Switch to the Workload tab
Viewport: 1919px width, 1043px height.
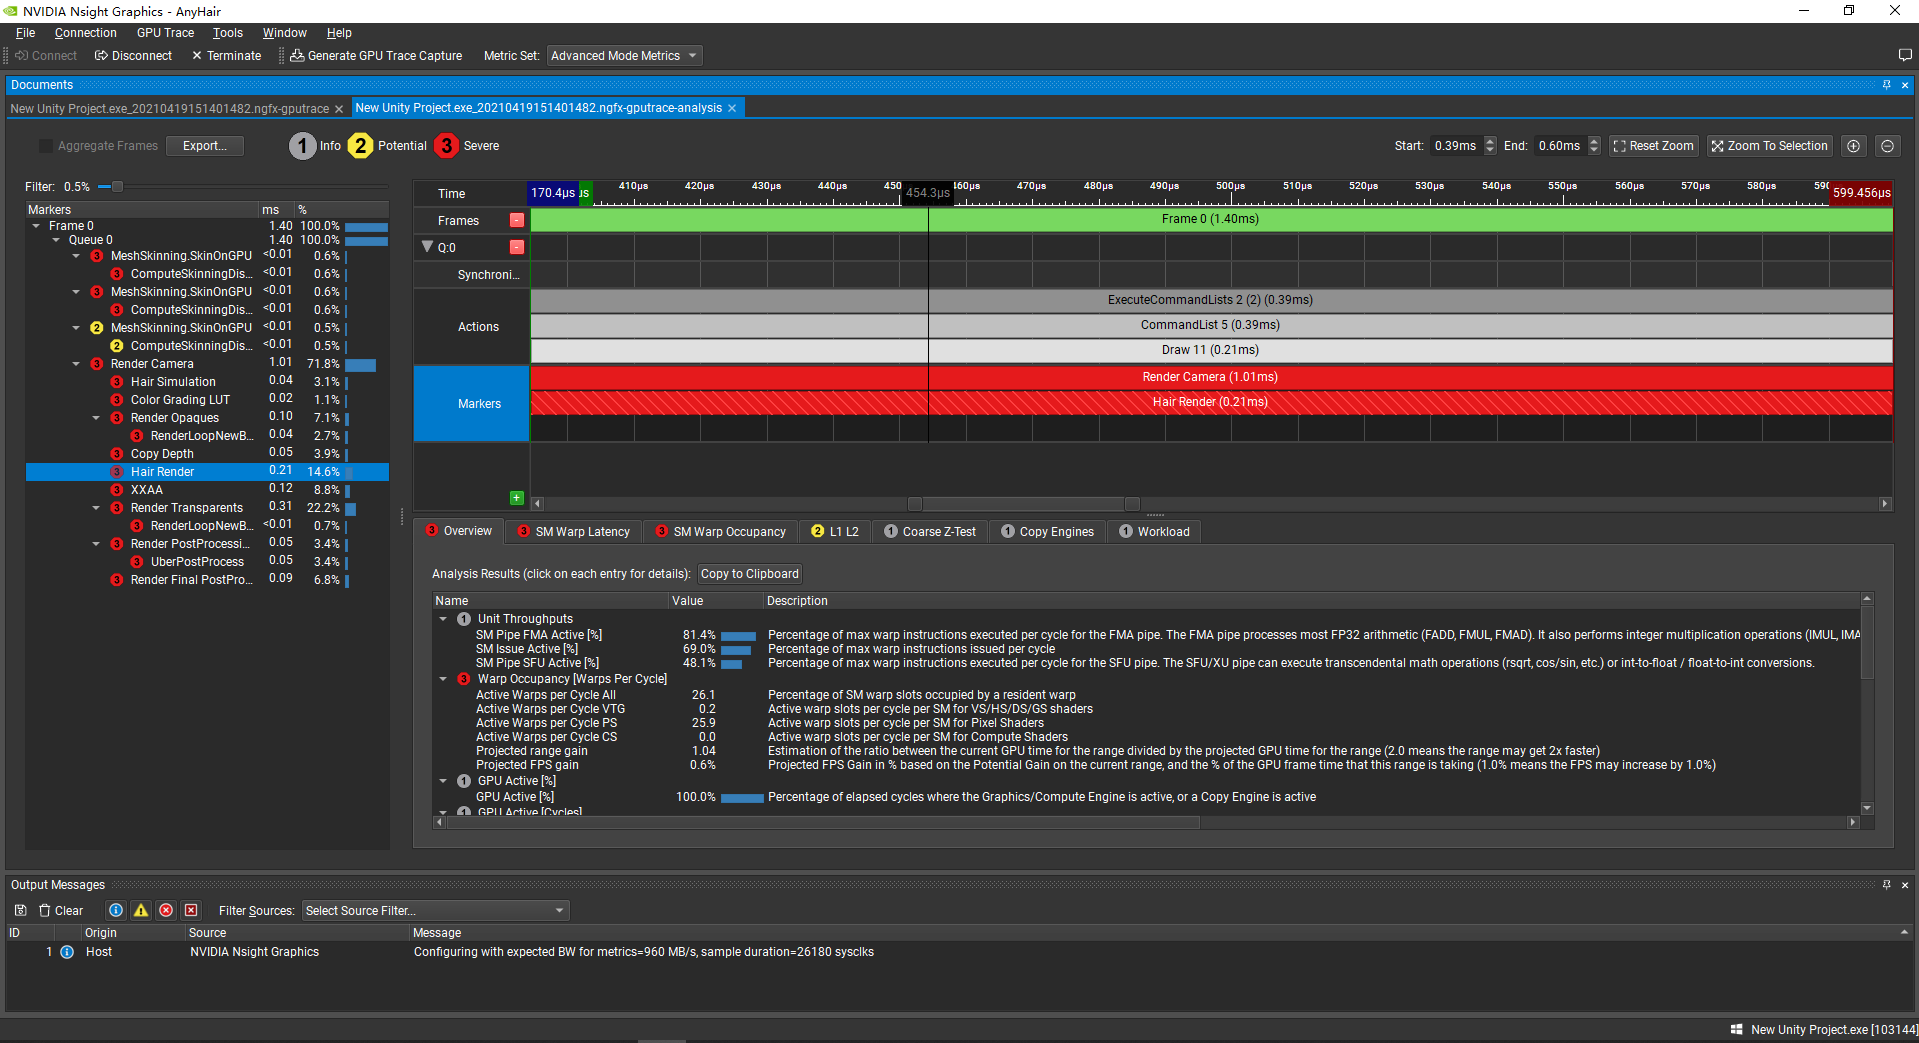[1154, 532]
